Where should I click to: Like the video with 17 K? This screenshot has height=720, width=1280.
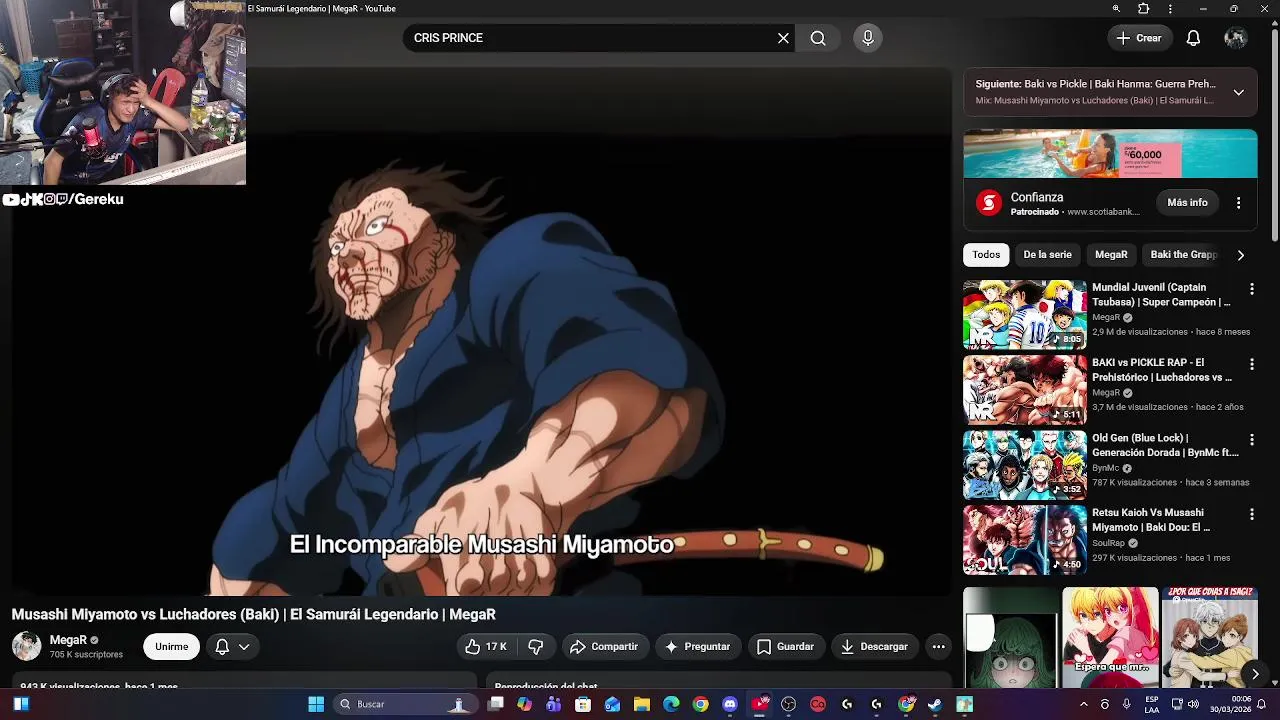point(485,646)
